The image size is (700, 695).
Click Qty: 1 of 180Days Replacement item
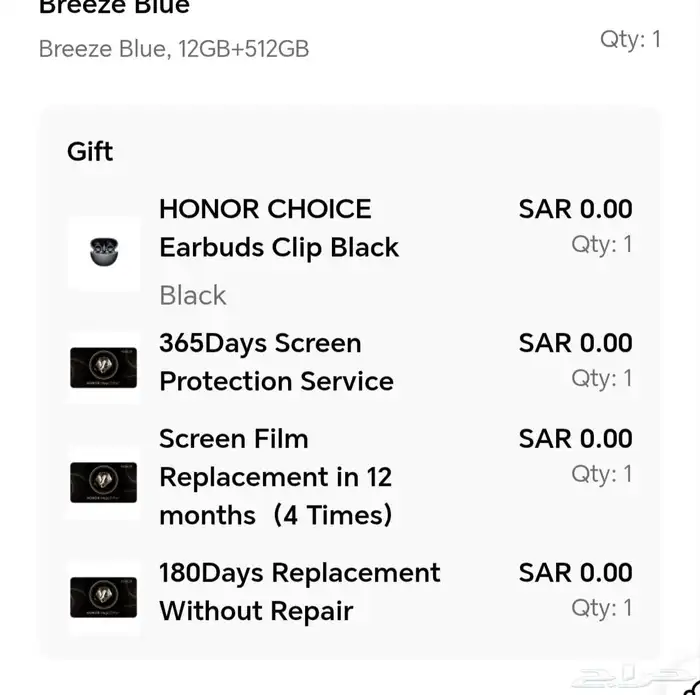point(601,608)
